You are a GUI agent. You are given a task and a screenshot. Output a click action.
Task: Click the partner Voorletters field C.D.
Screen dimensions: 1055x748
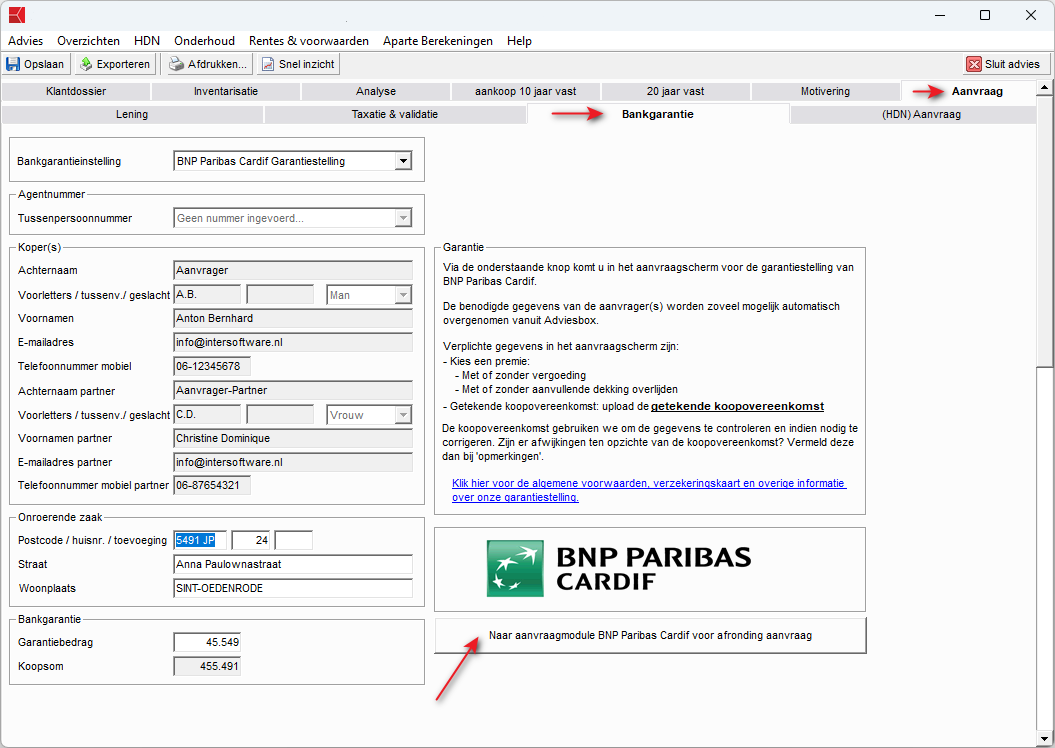pyautogui.click(x=207, y=414)
